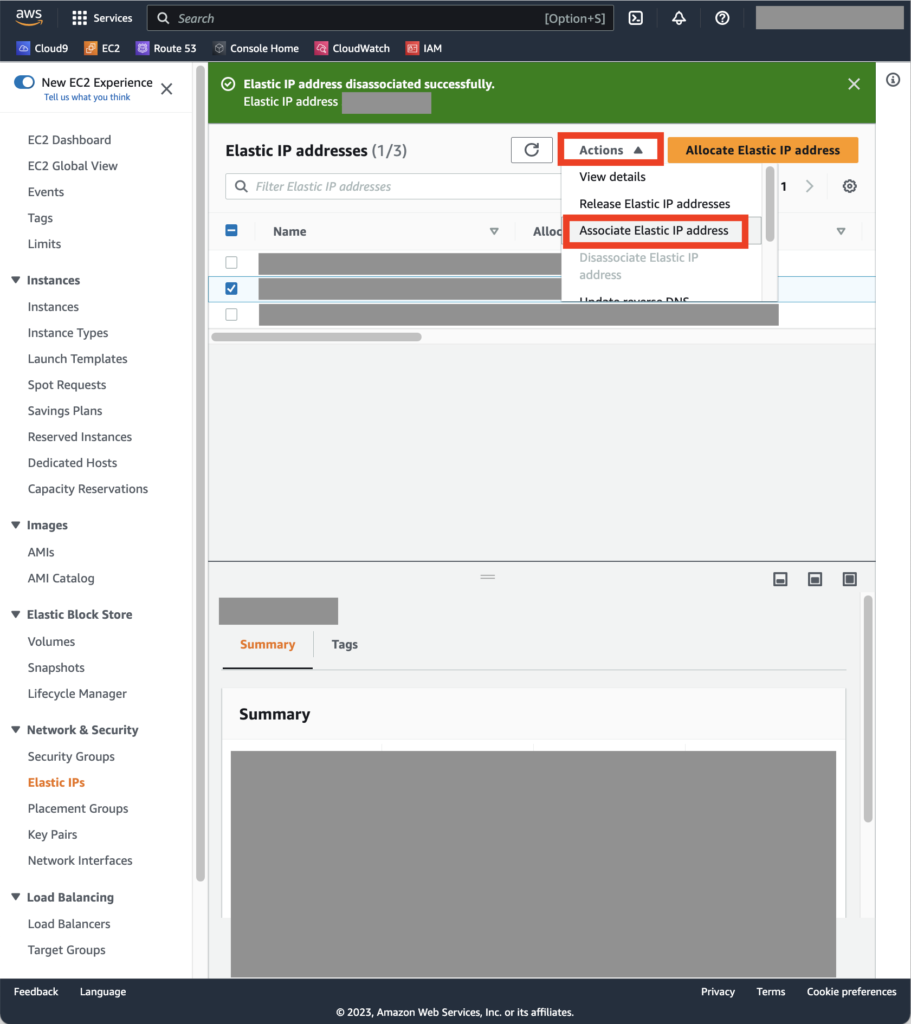Set details pane to half-height layout
Viewport: 911px width, 1024px height.
[x=815, y=579]
